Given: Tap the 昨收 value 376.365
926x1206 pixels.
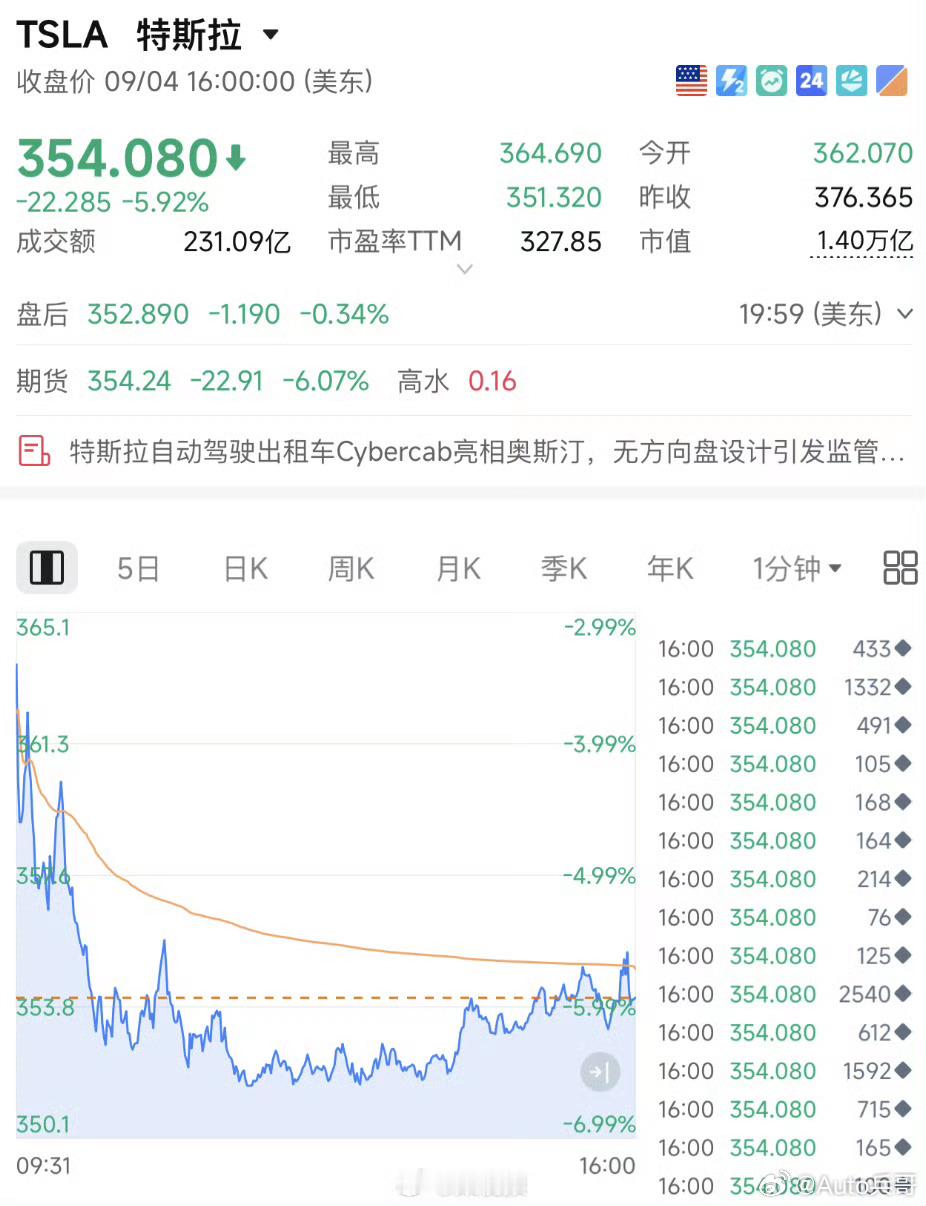Looking at the screenshot, I should pyautogui.click(x=864, y=197).
